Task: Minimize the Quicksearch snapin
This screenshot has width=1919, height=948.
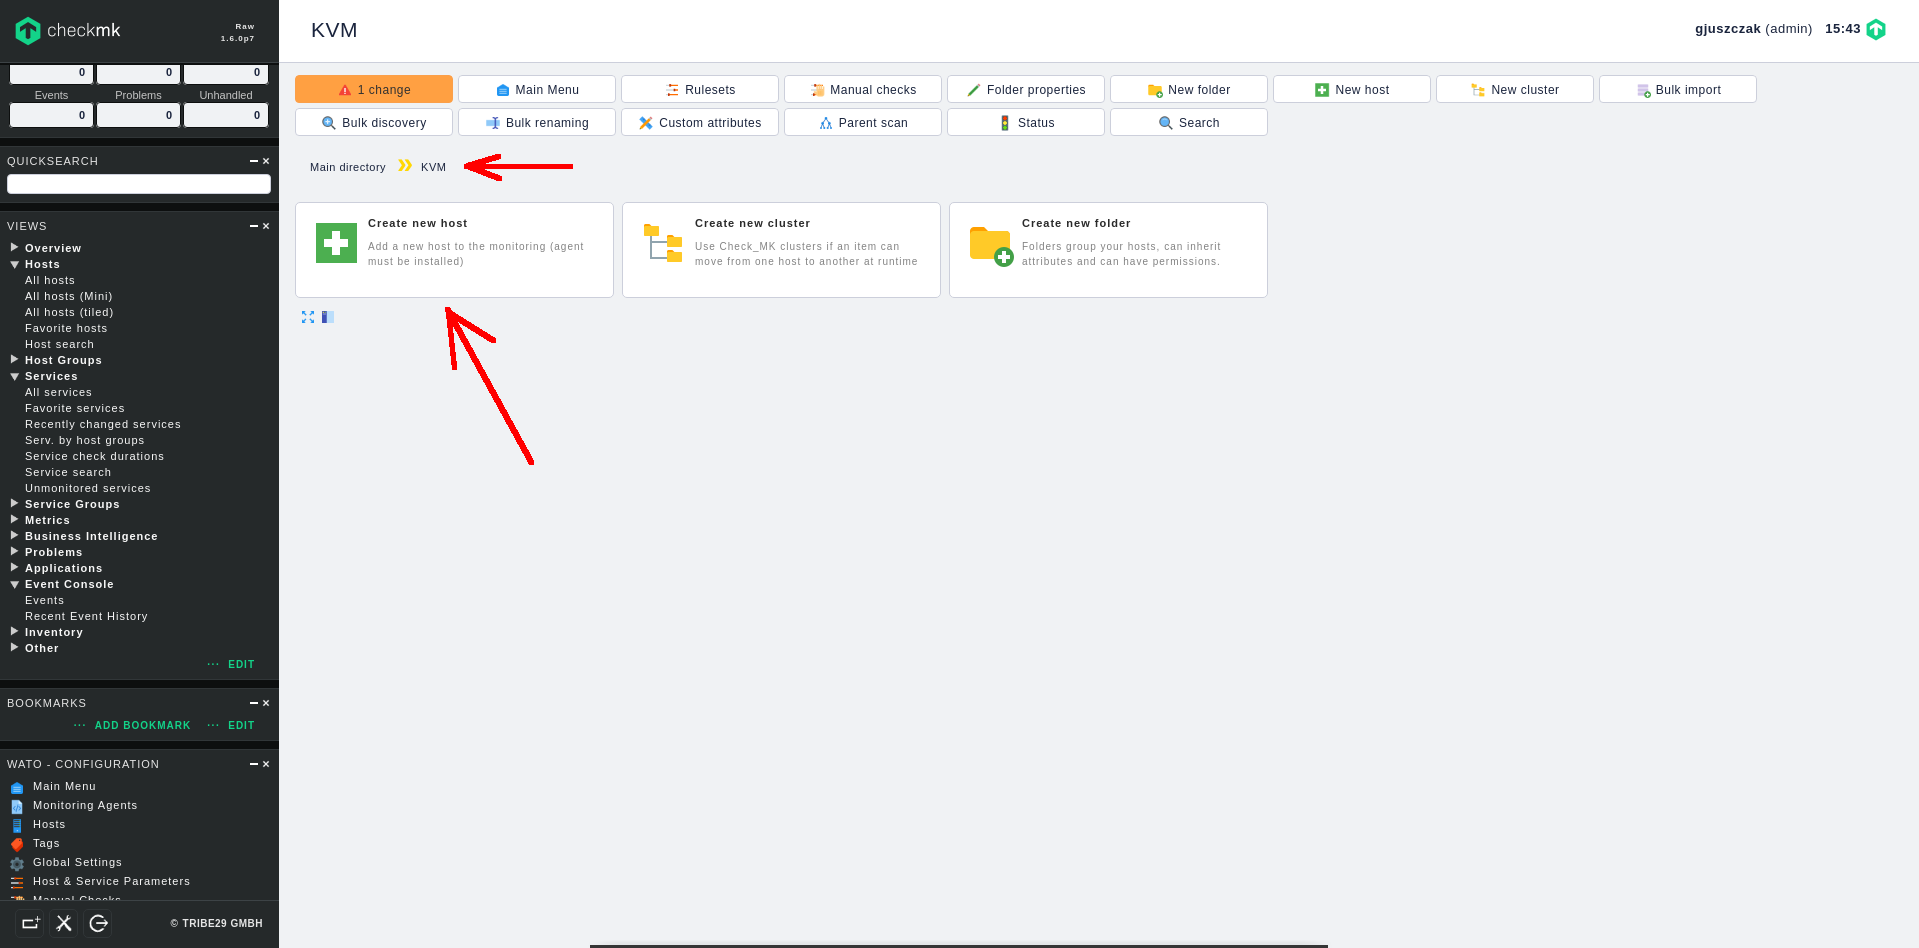Action: (254, 161)
